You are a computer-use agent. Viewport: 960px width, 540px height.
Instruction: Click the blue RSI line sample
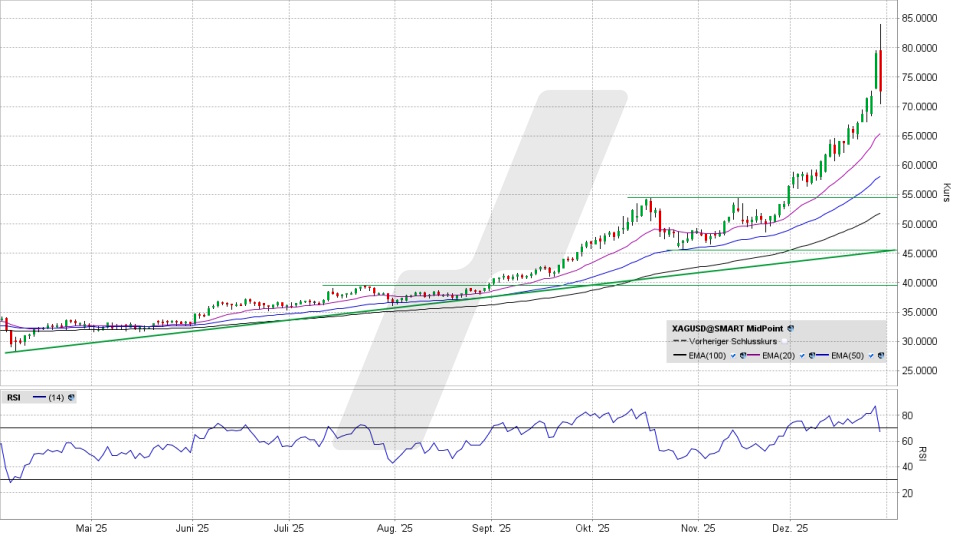point(40,397)
